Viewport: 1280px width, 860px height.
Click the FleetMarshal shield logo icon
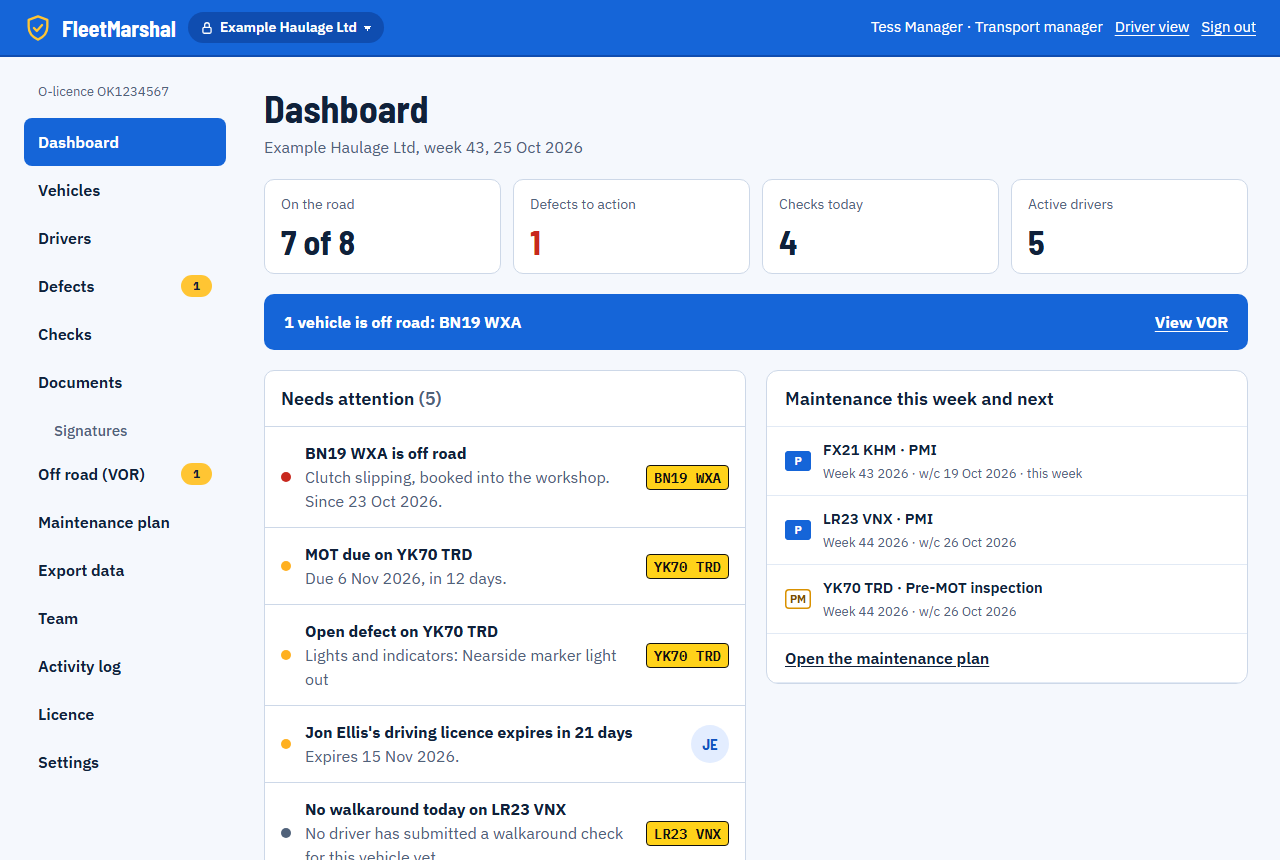(x=38, y=28)
